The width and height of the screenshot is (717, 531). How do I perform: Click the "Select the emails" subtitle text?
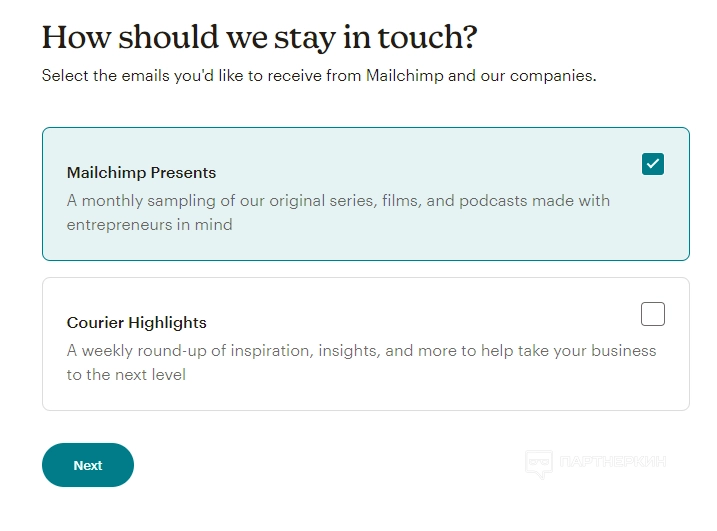coord(319,76)
